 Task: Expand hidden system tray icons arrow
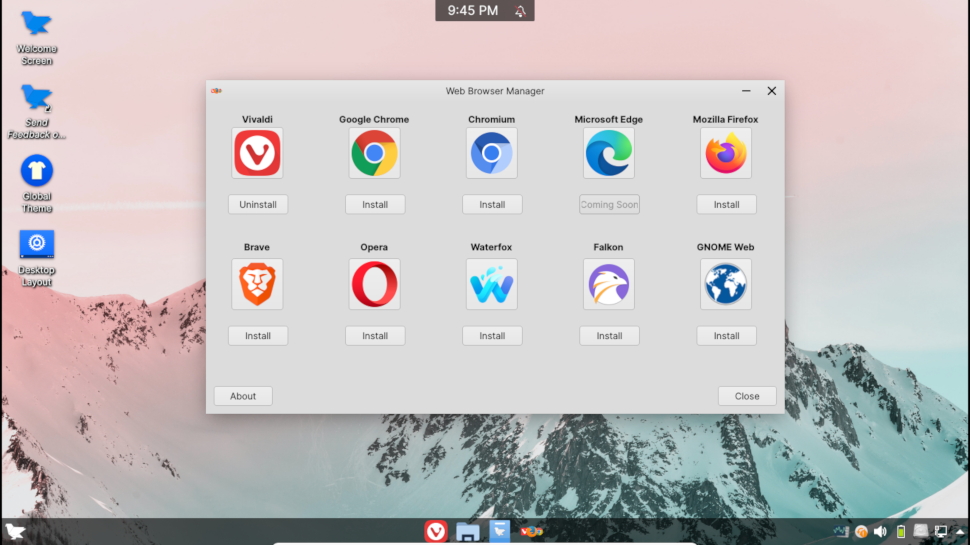(x=959, y=531)
